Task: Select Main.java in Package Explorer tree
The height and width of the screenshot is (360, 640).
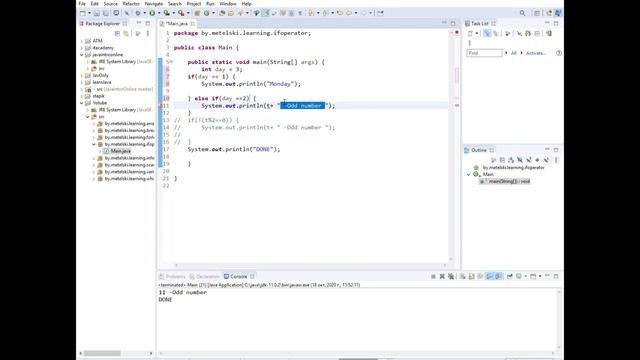Action: [x=120, y=151]
